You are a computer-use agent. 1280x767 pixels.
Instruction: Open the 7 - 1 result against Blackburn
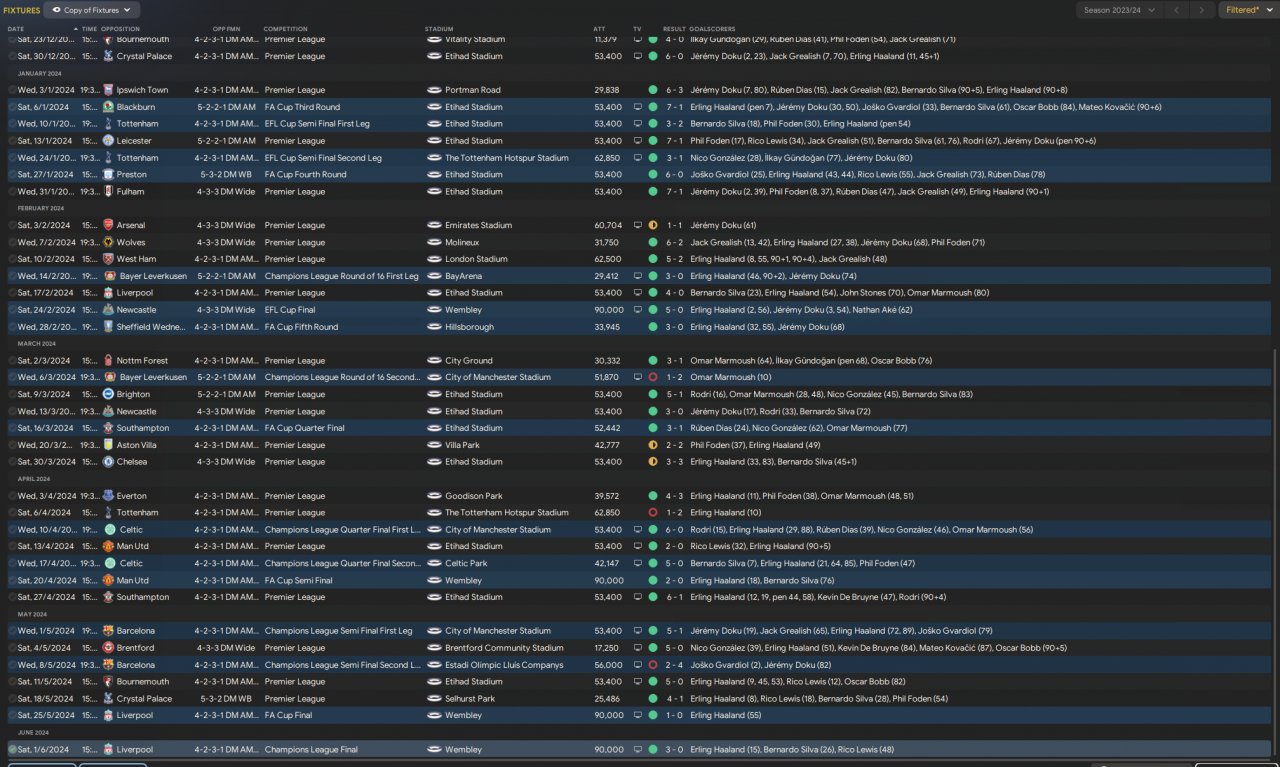(x=675, y=107)
